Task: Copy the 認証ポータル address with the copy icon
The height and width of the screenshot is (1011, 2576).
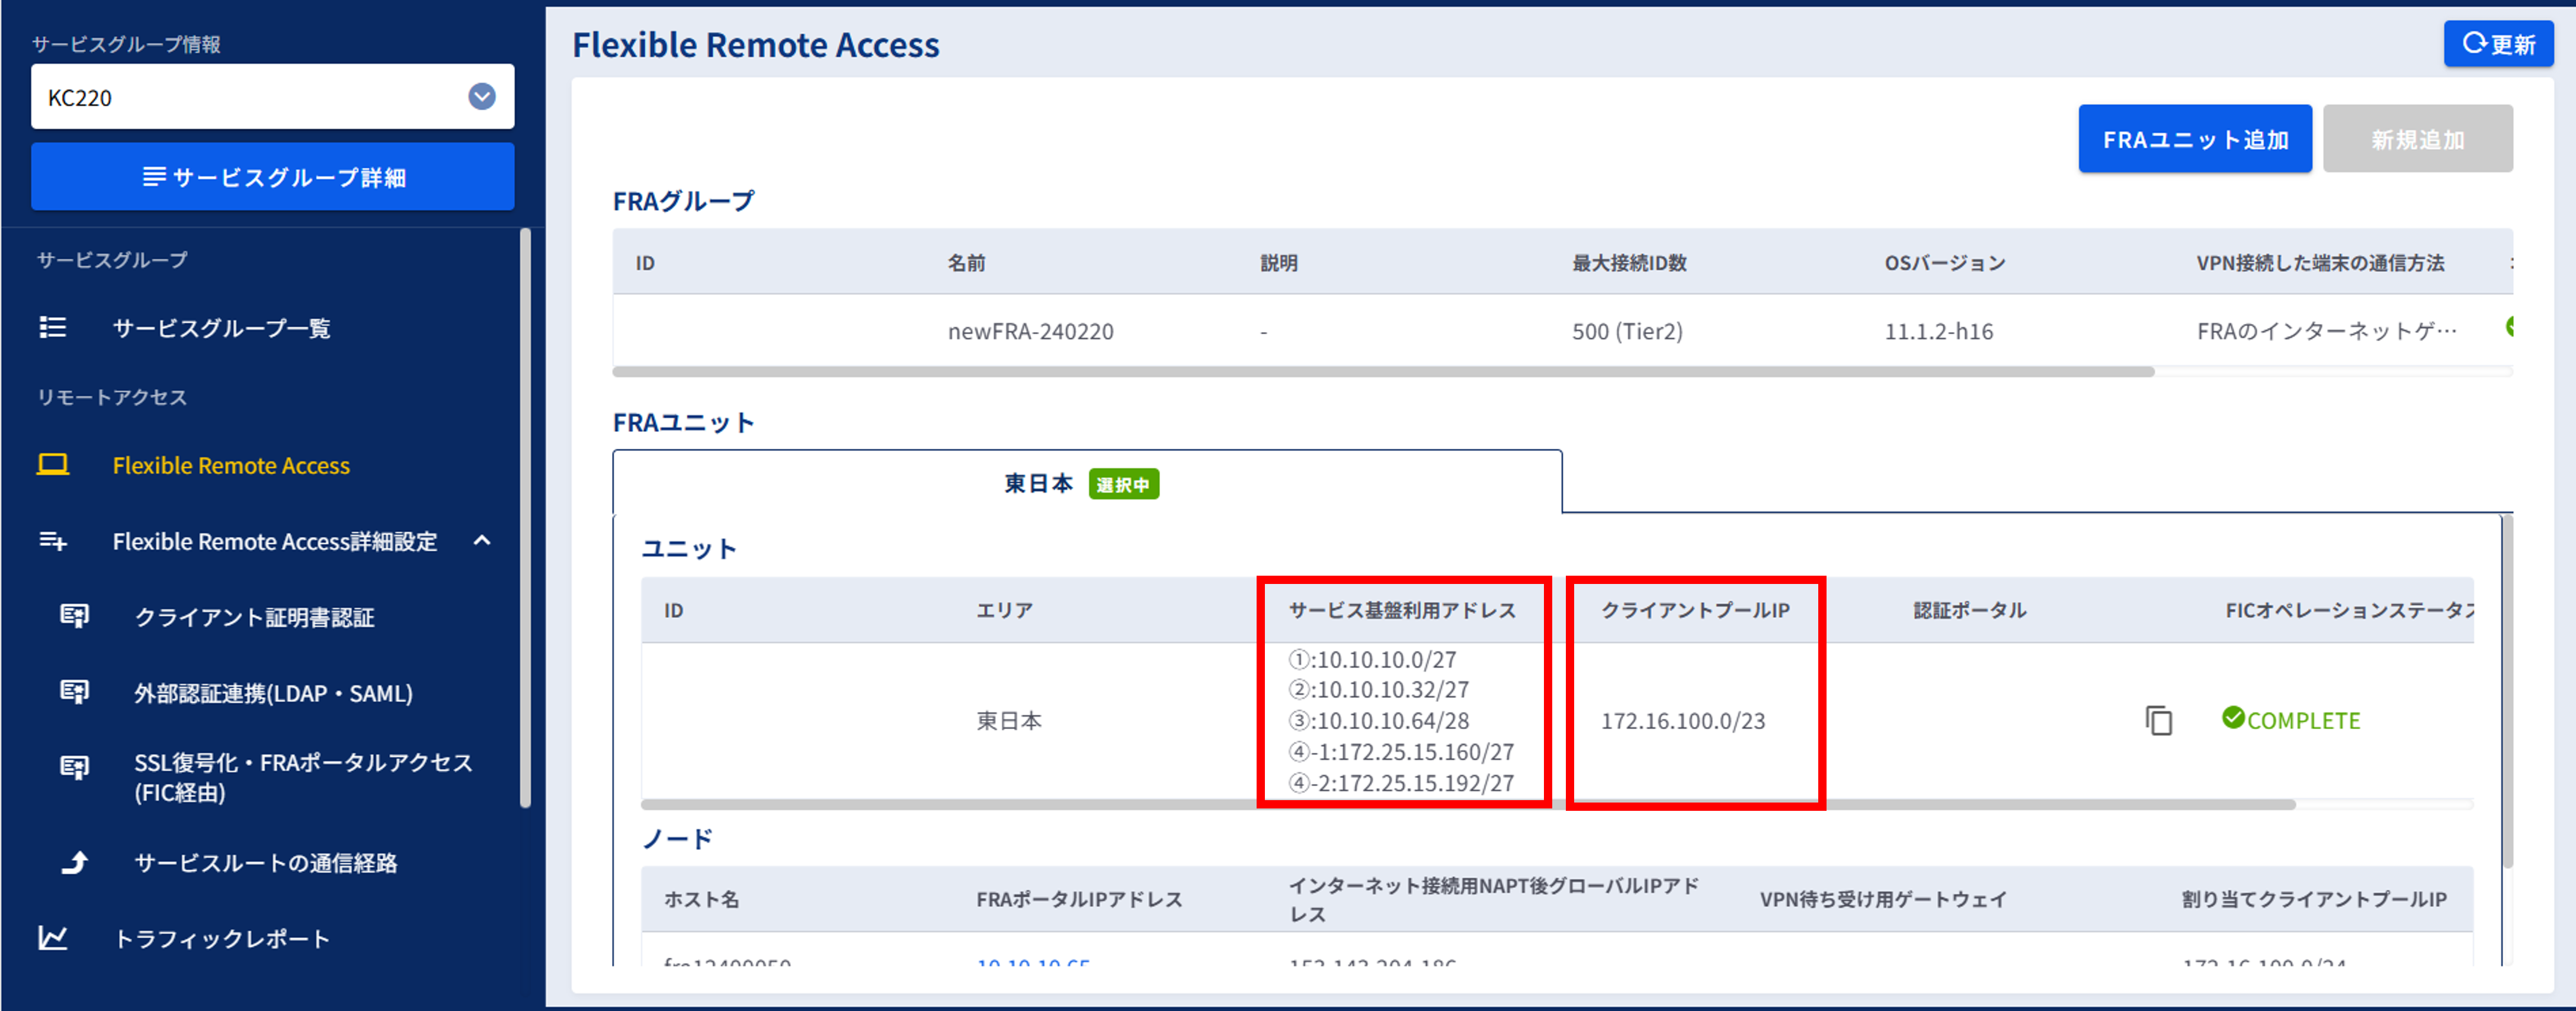Action: tap(2158, 720)
